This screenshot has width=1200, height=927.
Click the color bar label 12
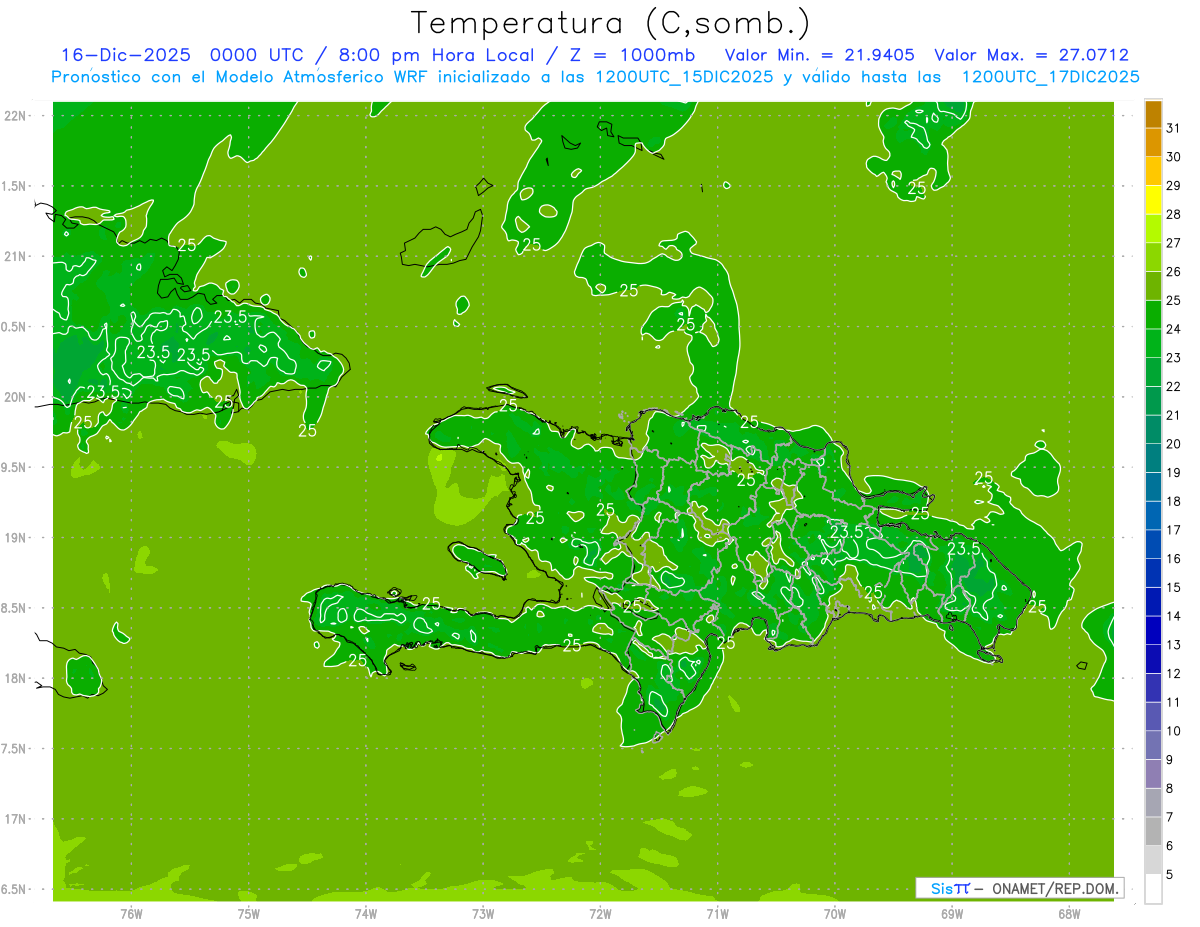click(x=1173, y=673)
